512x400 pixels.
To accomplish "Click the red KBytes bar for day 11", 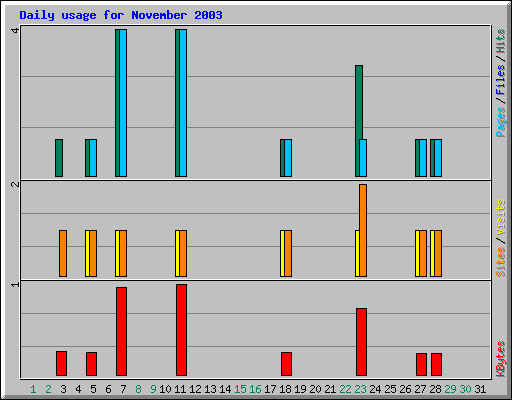I will click(x=181, y=330).
